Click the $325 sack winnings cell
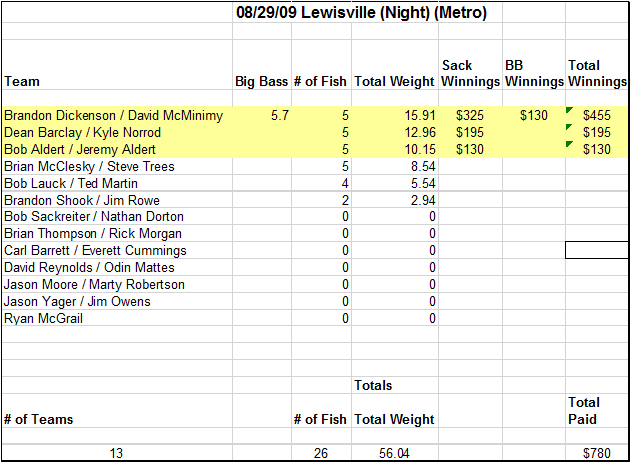The height and width of the screenshot is (465, 633). [470, 115]
